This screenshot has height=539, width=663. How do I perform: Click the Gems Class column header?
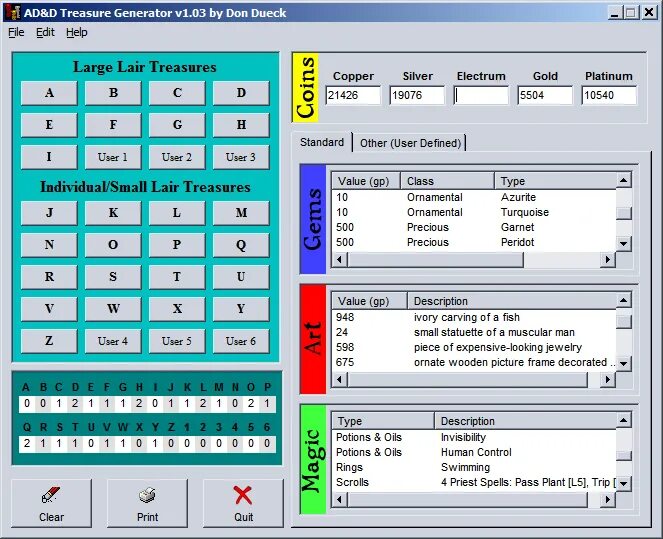(x=447, y=181)
